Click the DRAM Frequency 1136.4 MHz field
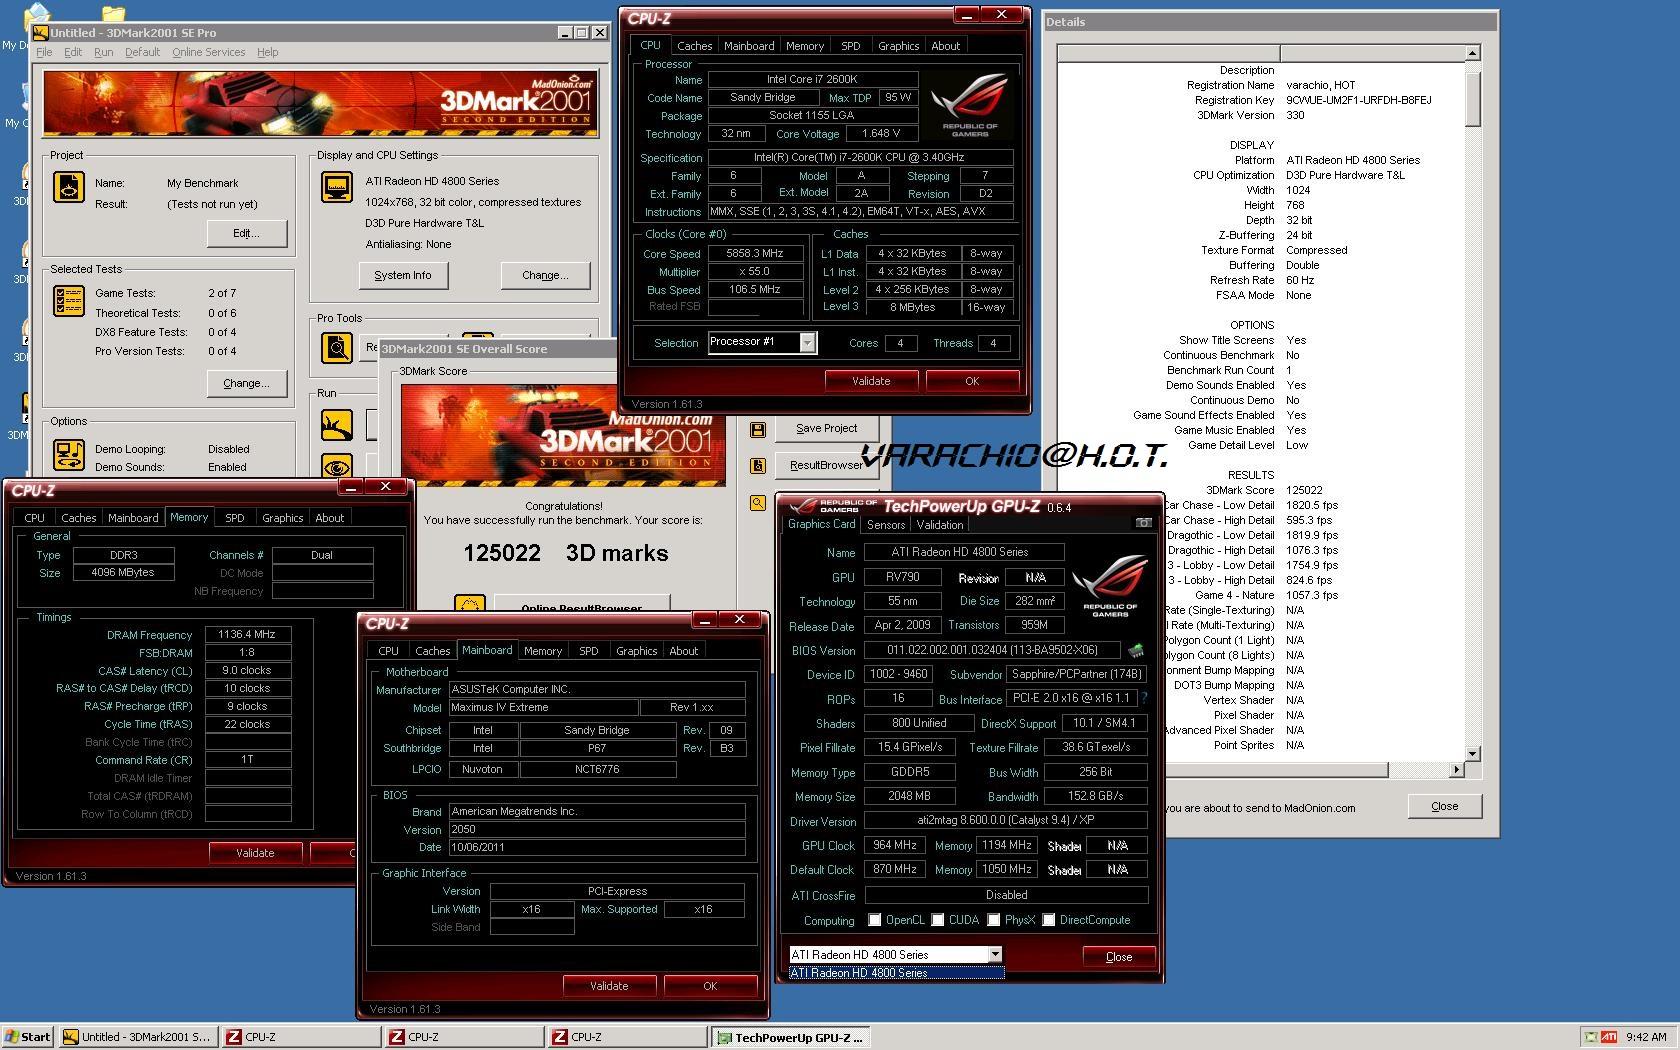 coord(248,635)
